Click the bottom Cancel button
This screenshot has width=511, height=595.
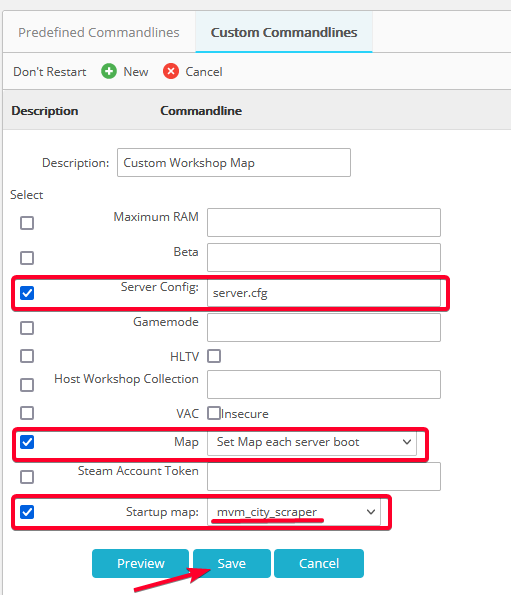319,563
